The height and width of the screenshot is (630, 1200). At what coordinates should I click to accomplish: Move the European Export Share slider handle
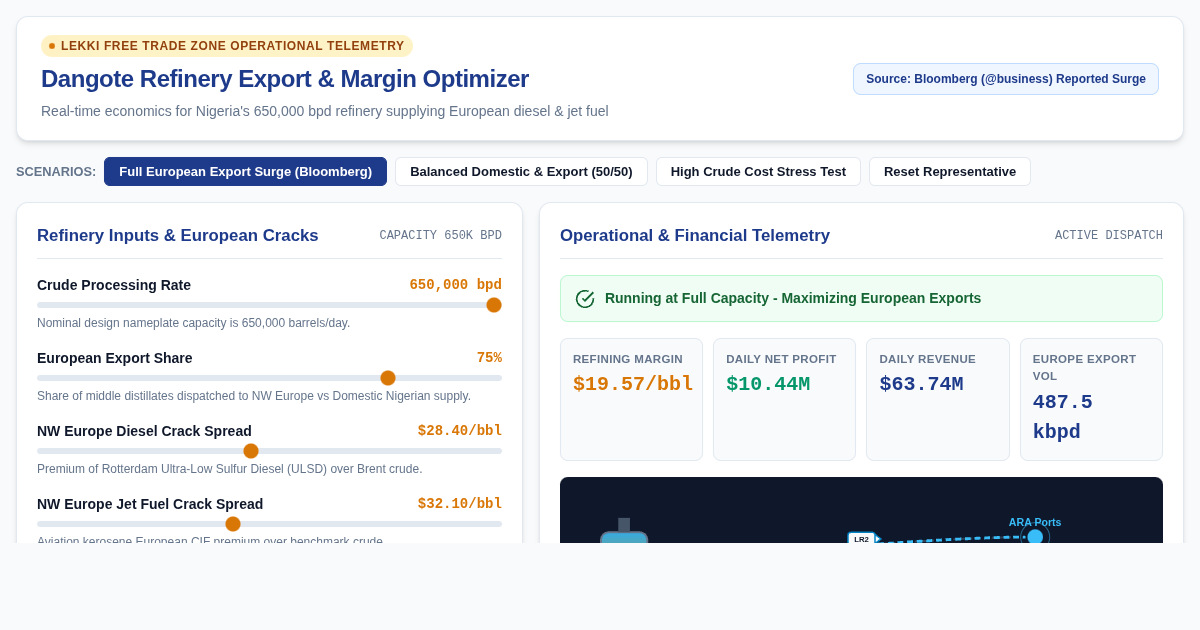(388, 378)
